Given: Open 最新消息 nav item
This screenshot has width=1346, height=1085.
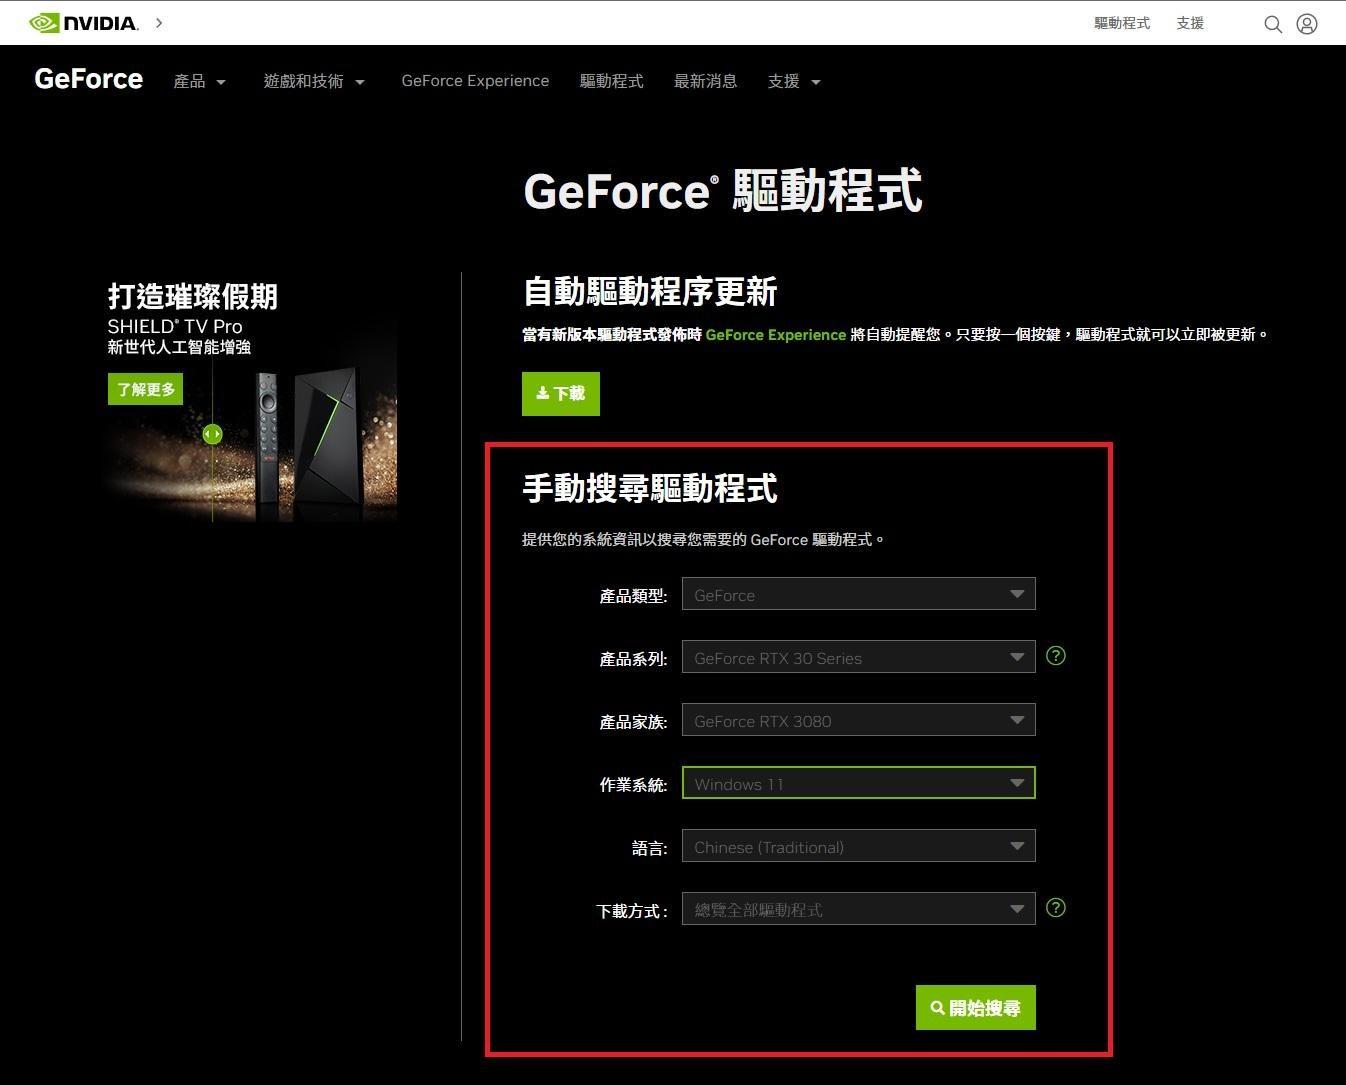Looking at the screenshot, I should click(x=705, y=81).
